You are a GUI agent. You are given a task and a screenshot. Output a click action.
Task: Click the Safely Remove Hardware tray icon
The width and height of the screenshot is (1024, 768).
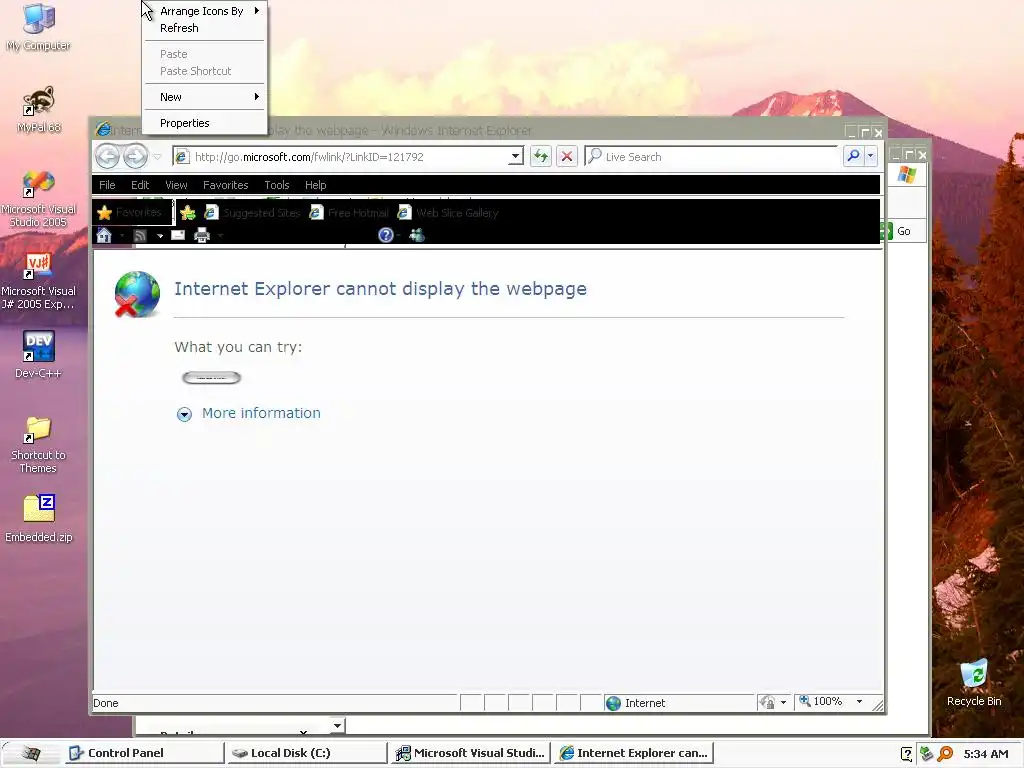click(x=926, y=754)
